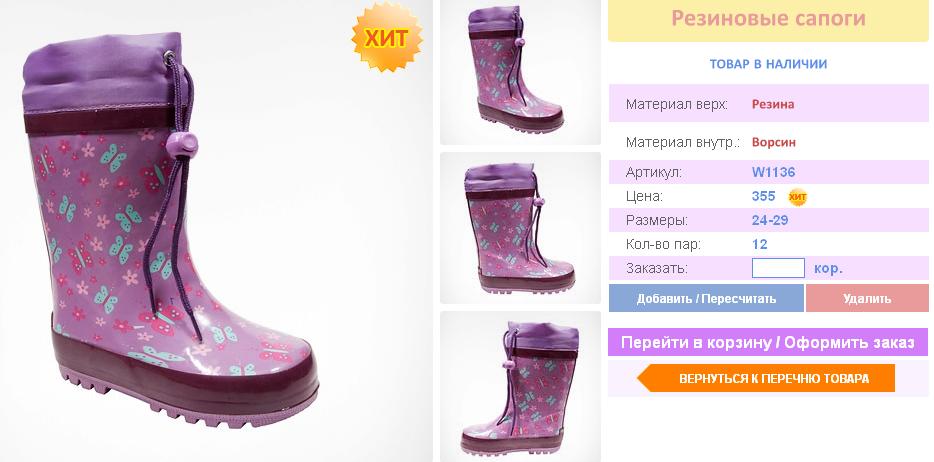Click the small ХИТ icon beside price 355
Image resolution: width=934 pixels, height=462 pixels.
[798, 196]
